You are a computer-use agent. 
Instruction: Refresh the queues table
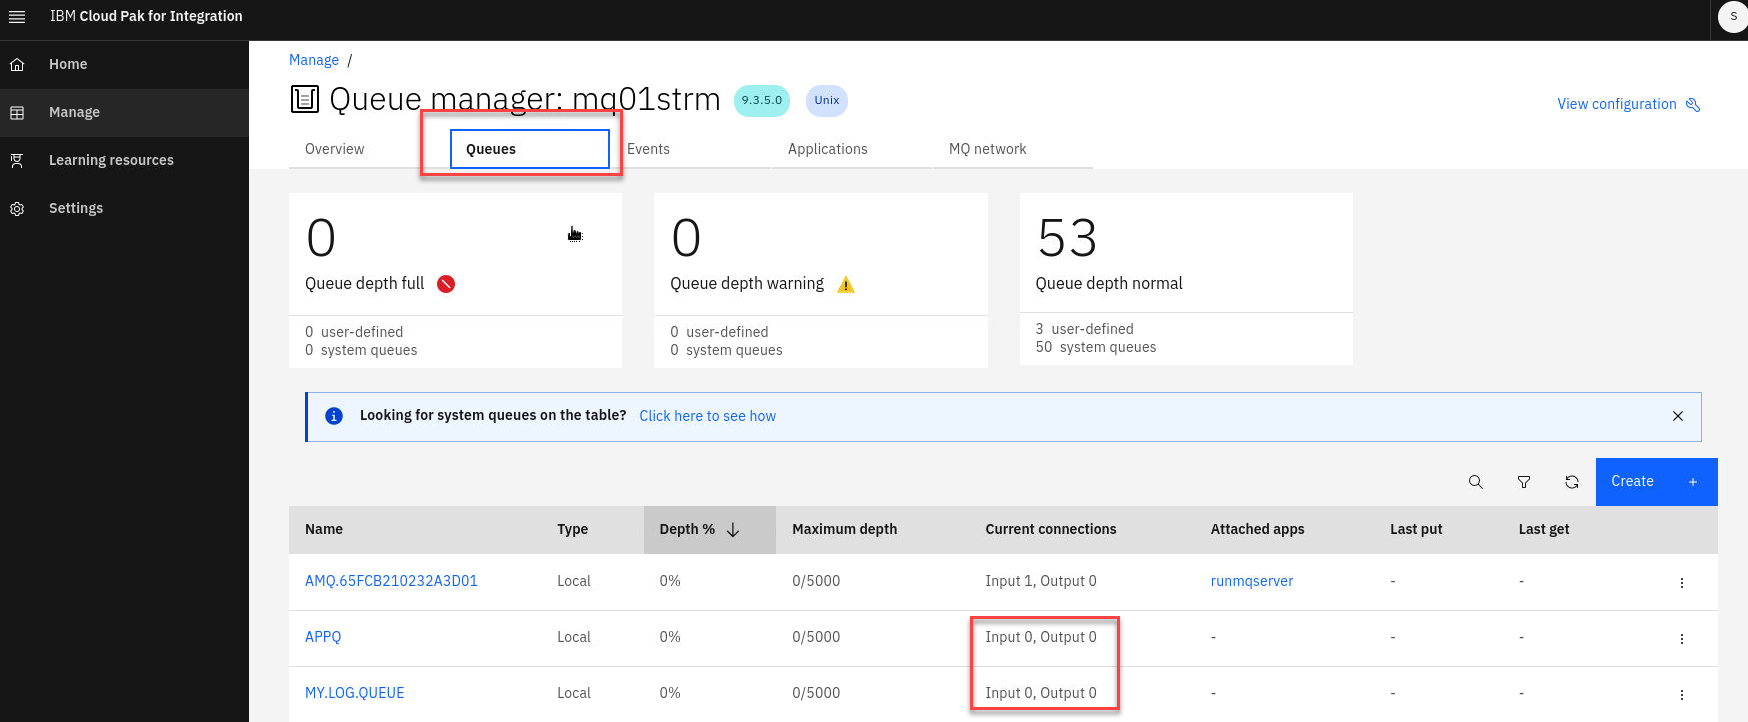click(1571, 482)
